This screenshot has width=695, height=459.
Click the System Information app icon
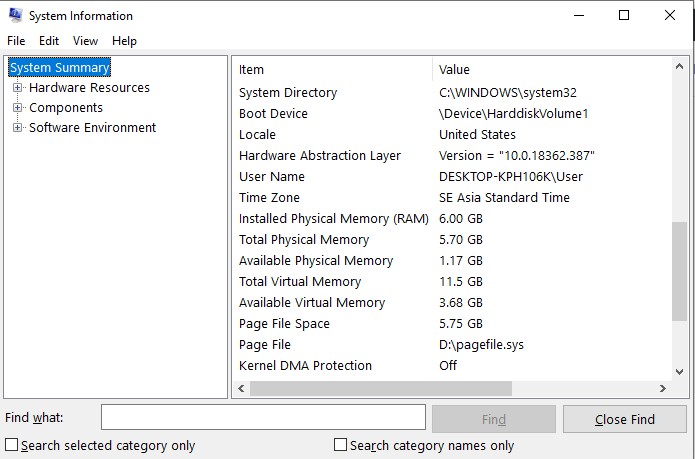[x=16, y=15]
